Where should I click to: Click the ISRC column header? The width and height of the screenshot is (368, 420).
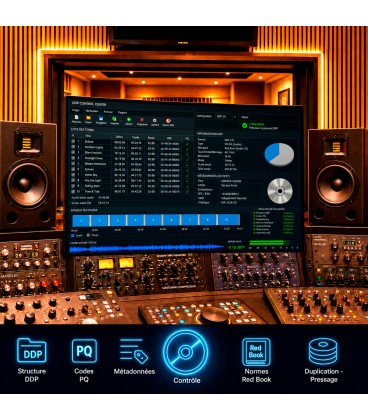[x=170, y=138]
